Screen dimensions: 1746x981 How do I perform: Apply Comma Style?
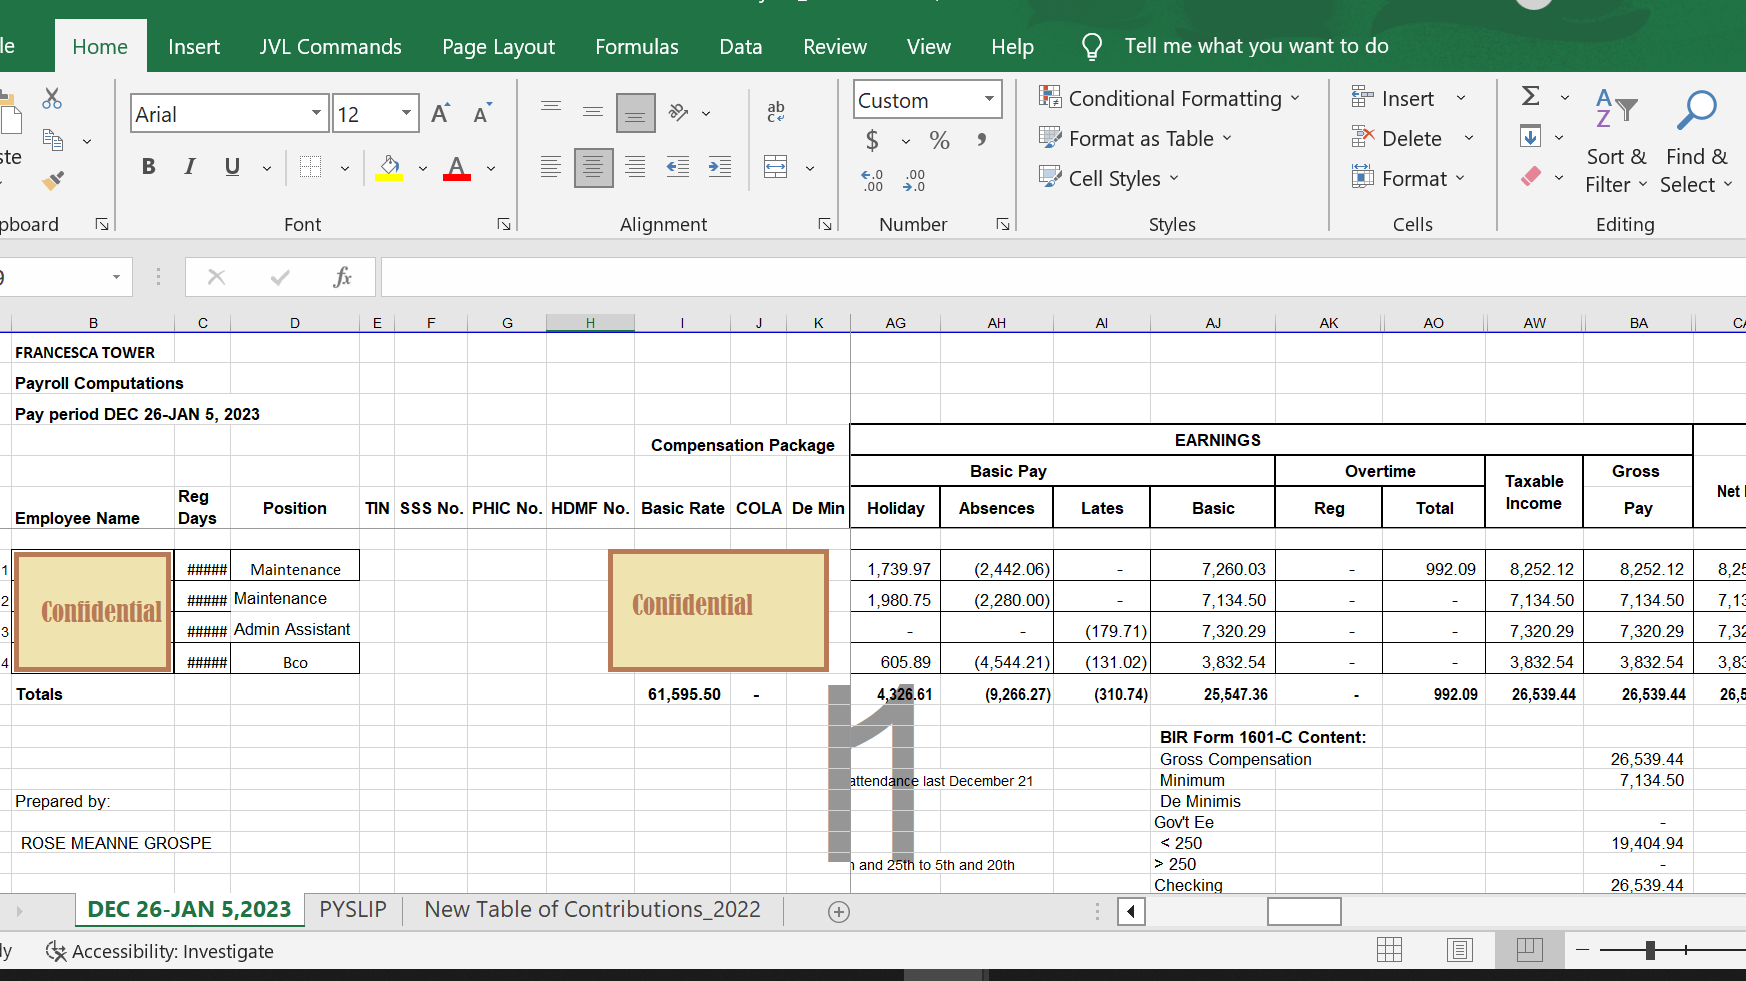coord(982,140)
